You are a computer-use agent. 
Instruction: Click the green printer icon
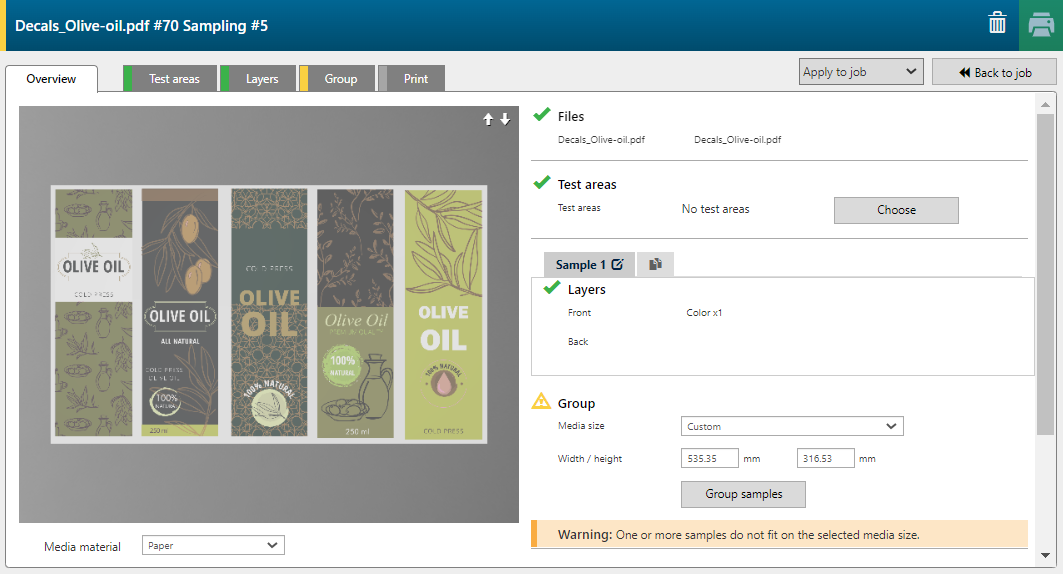coord(1040,25)
